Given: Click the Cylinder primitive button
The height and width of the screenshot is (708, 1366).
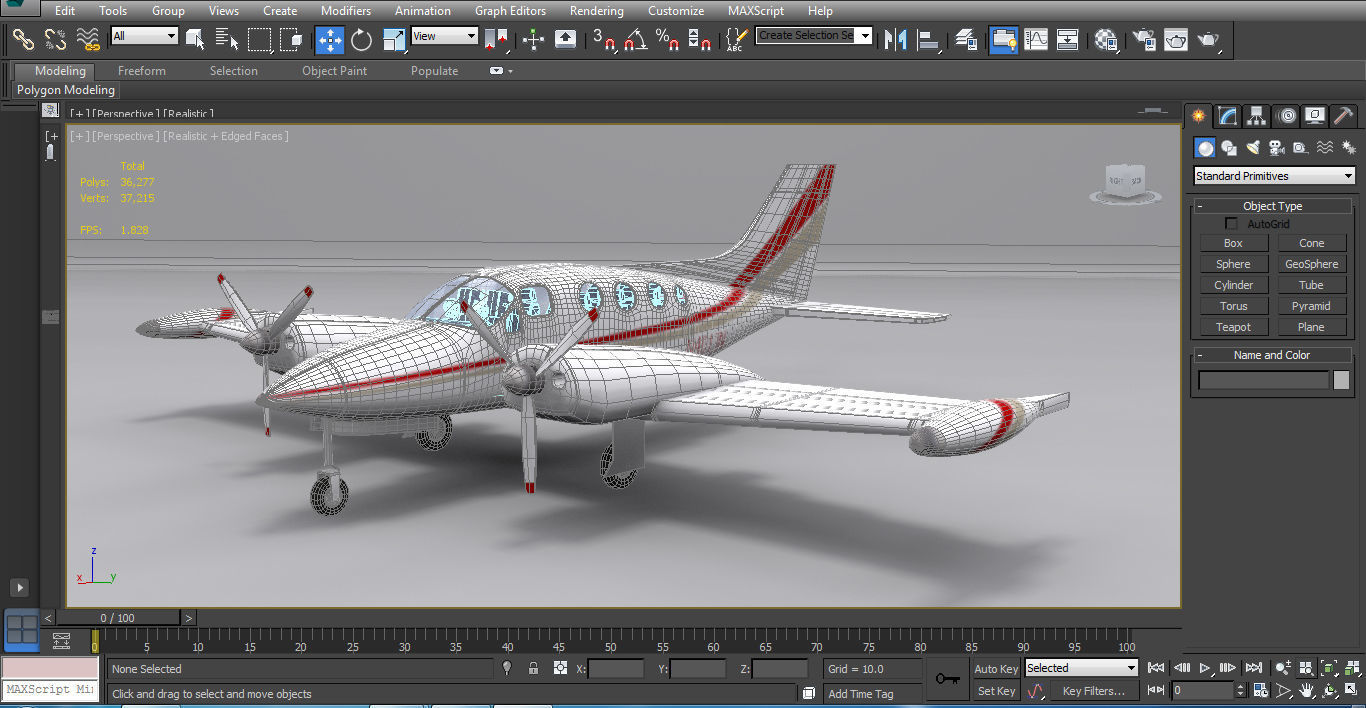Looking at the screenshot, I should click(1233, 285).
